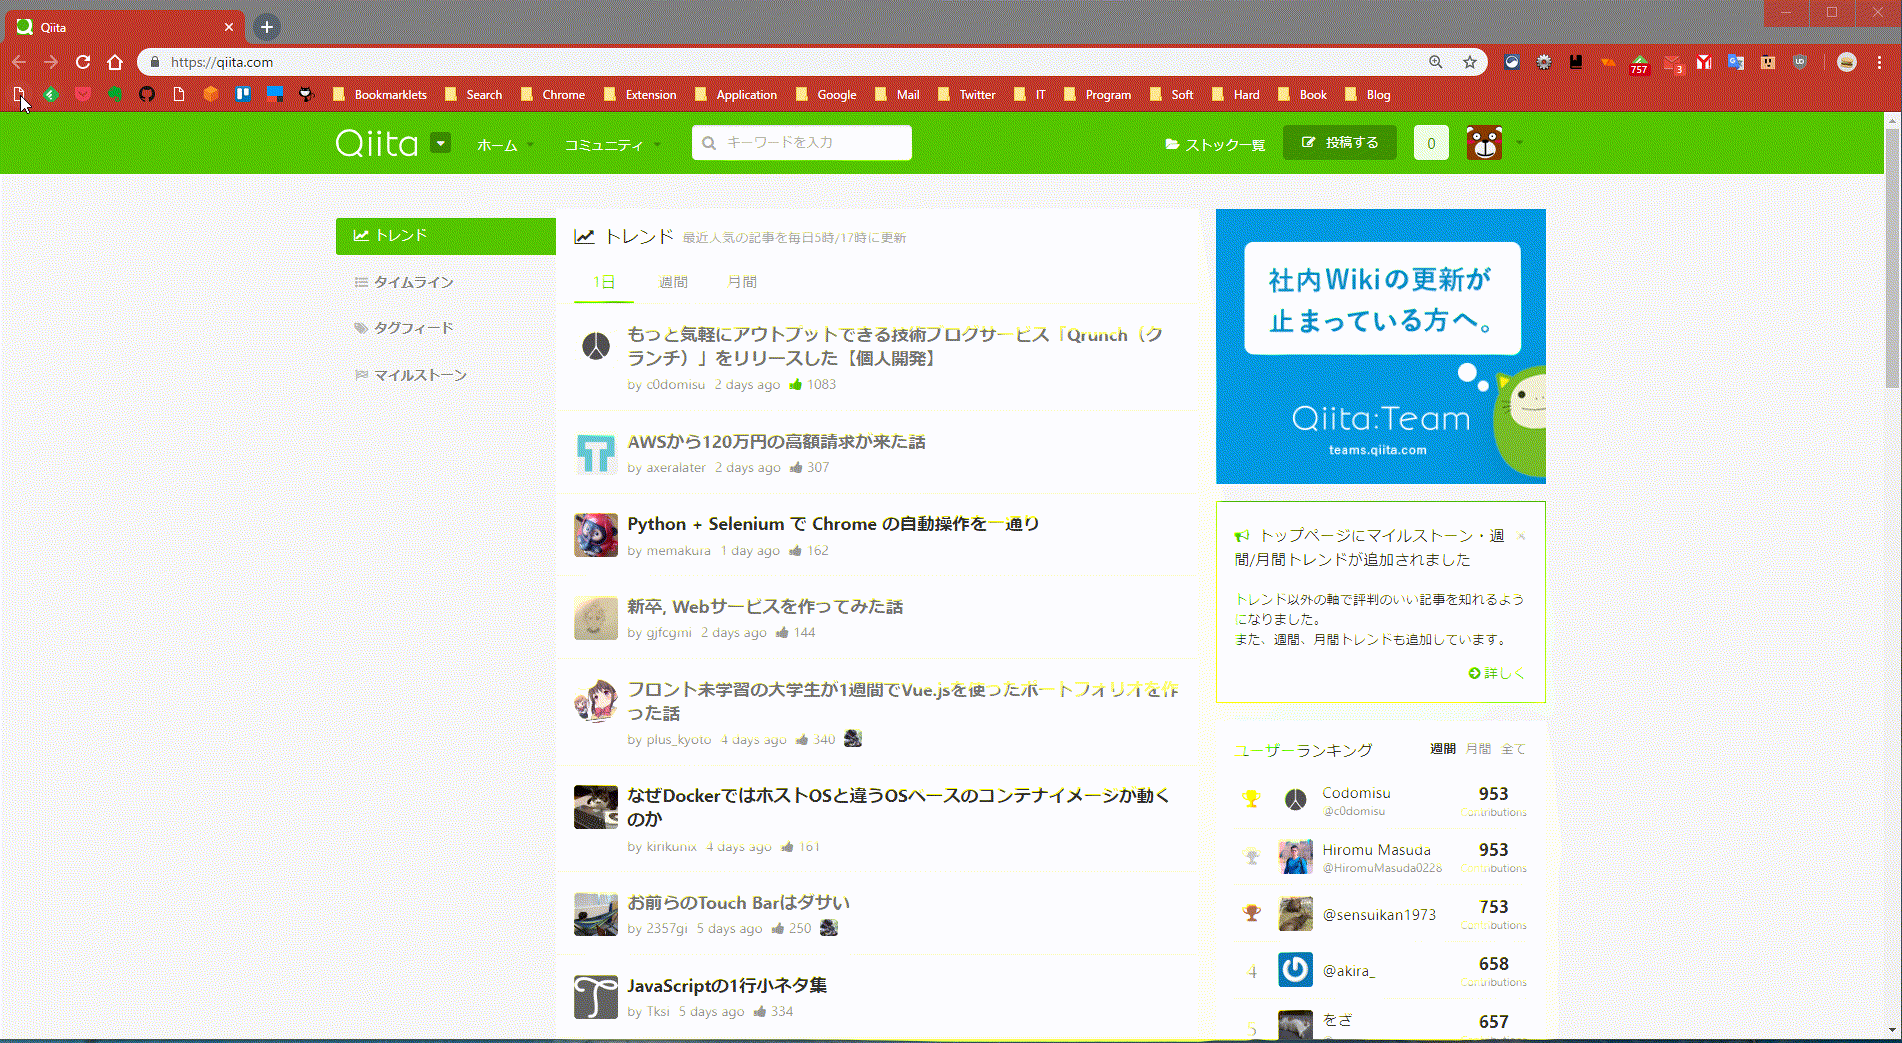Screen dimensions: 1902x1043
Task: Click the 投稿する button
Action: coord(1340,143)
